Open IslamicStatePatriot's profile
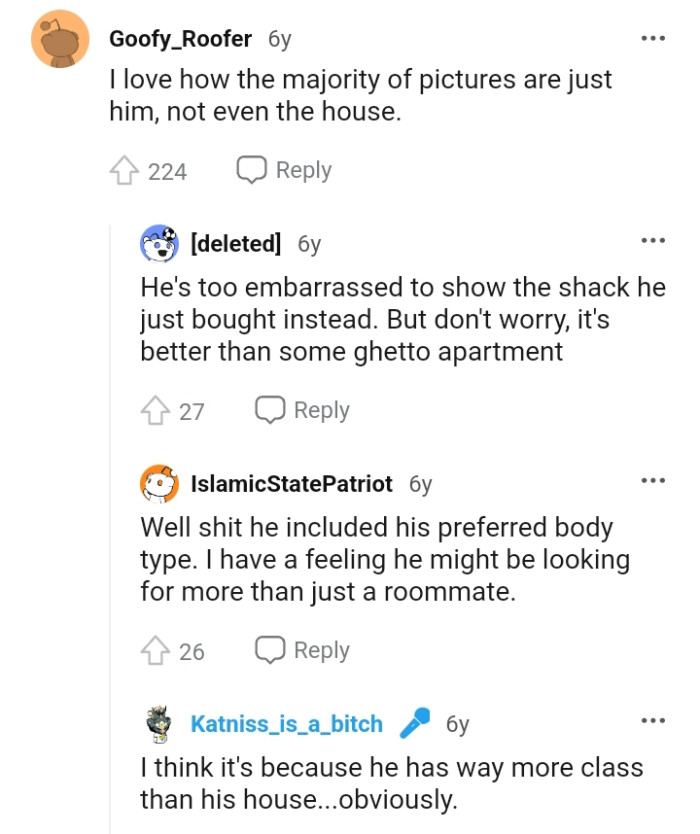Viewport: 700px width, 834px height. coord(290,483)
